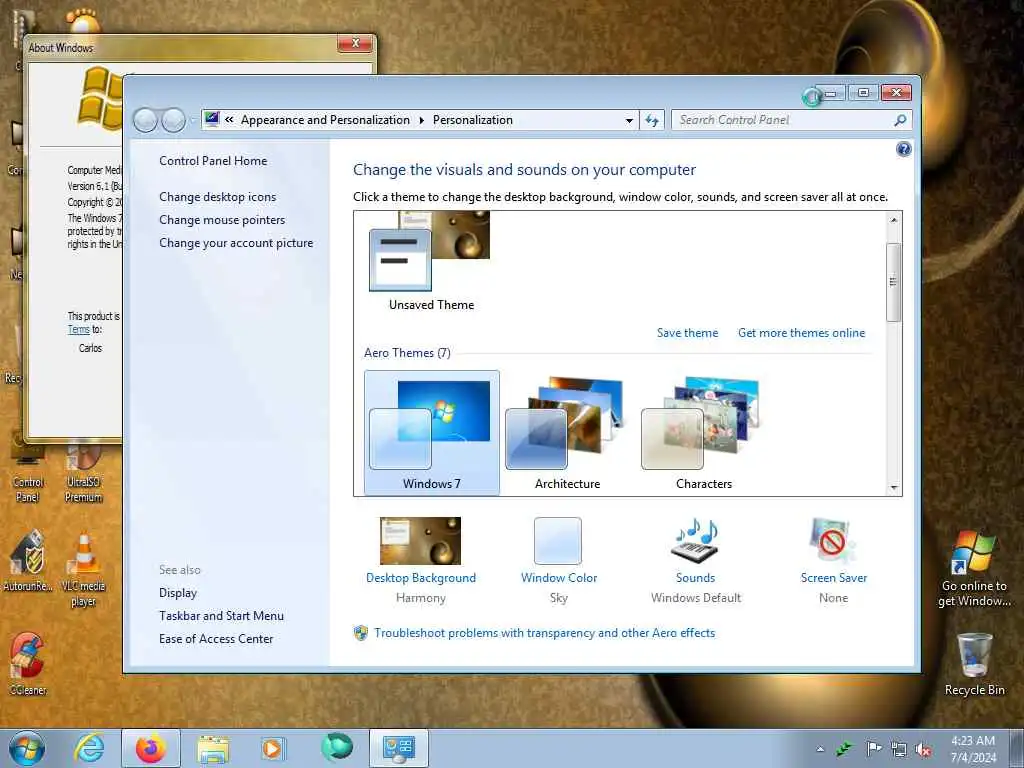The height and width of the screenshot is (768, 1024).
Task: Open Windows Explorer folder on taskbar
Action: tap(213, 749)
